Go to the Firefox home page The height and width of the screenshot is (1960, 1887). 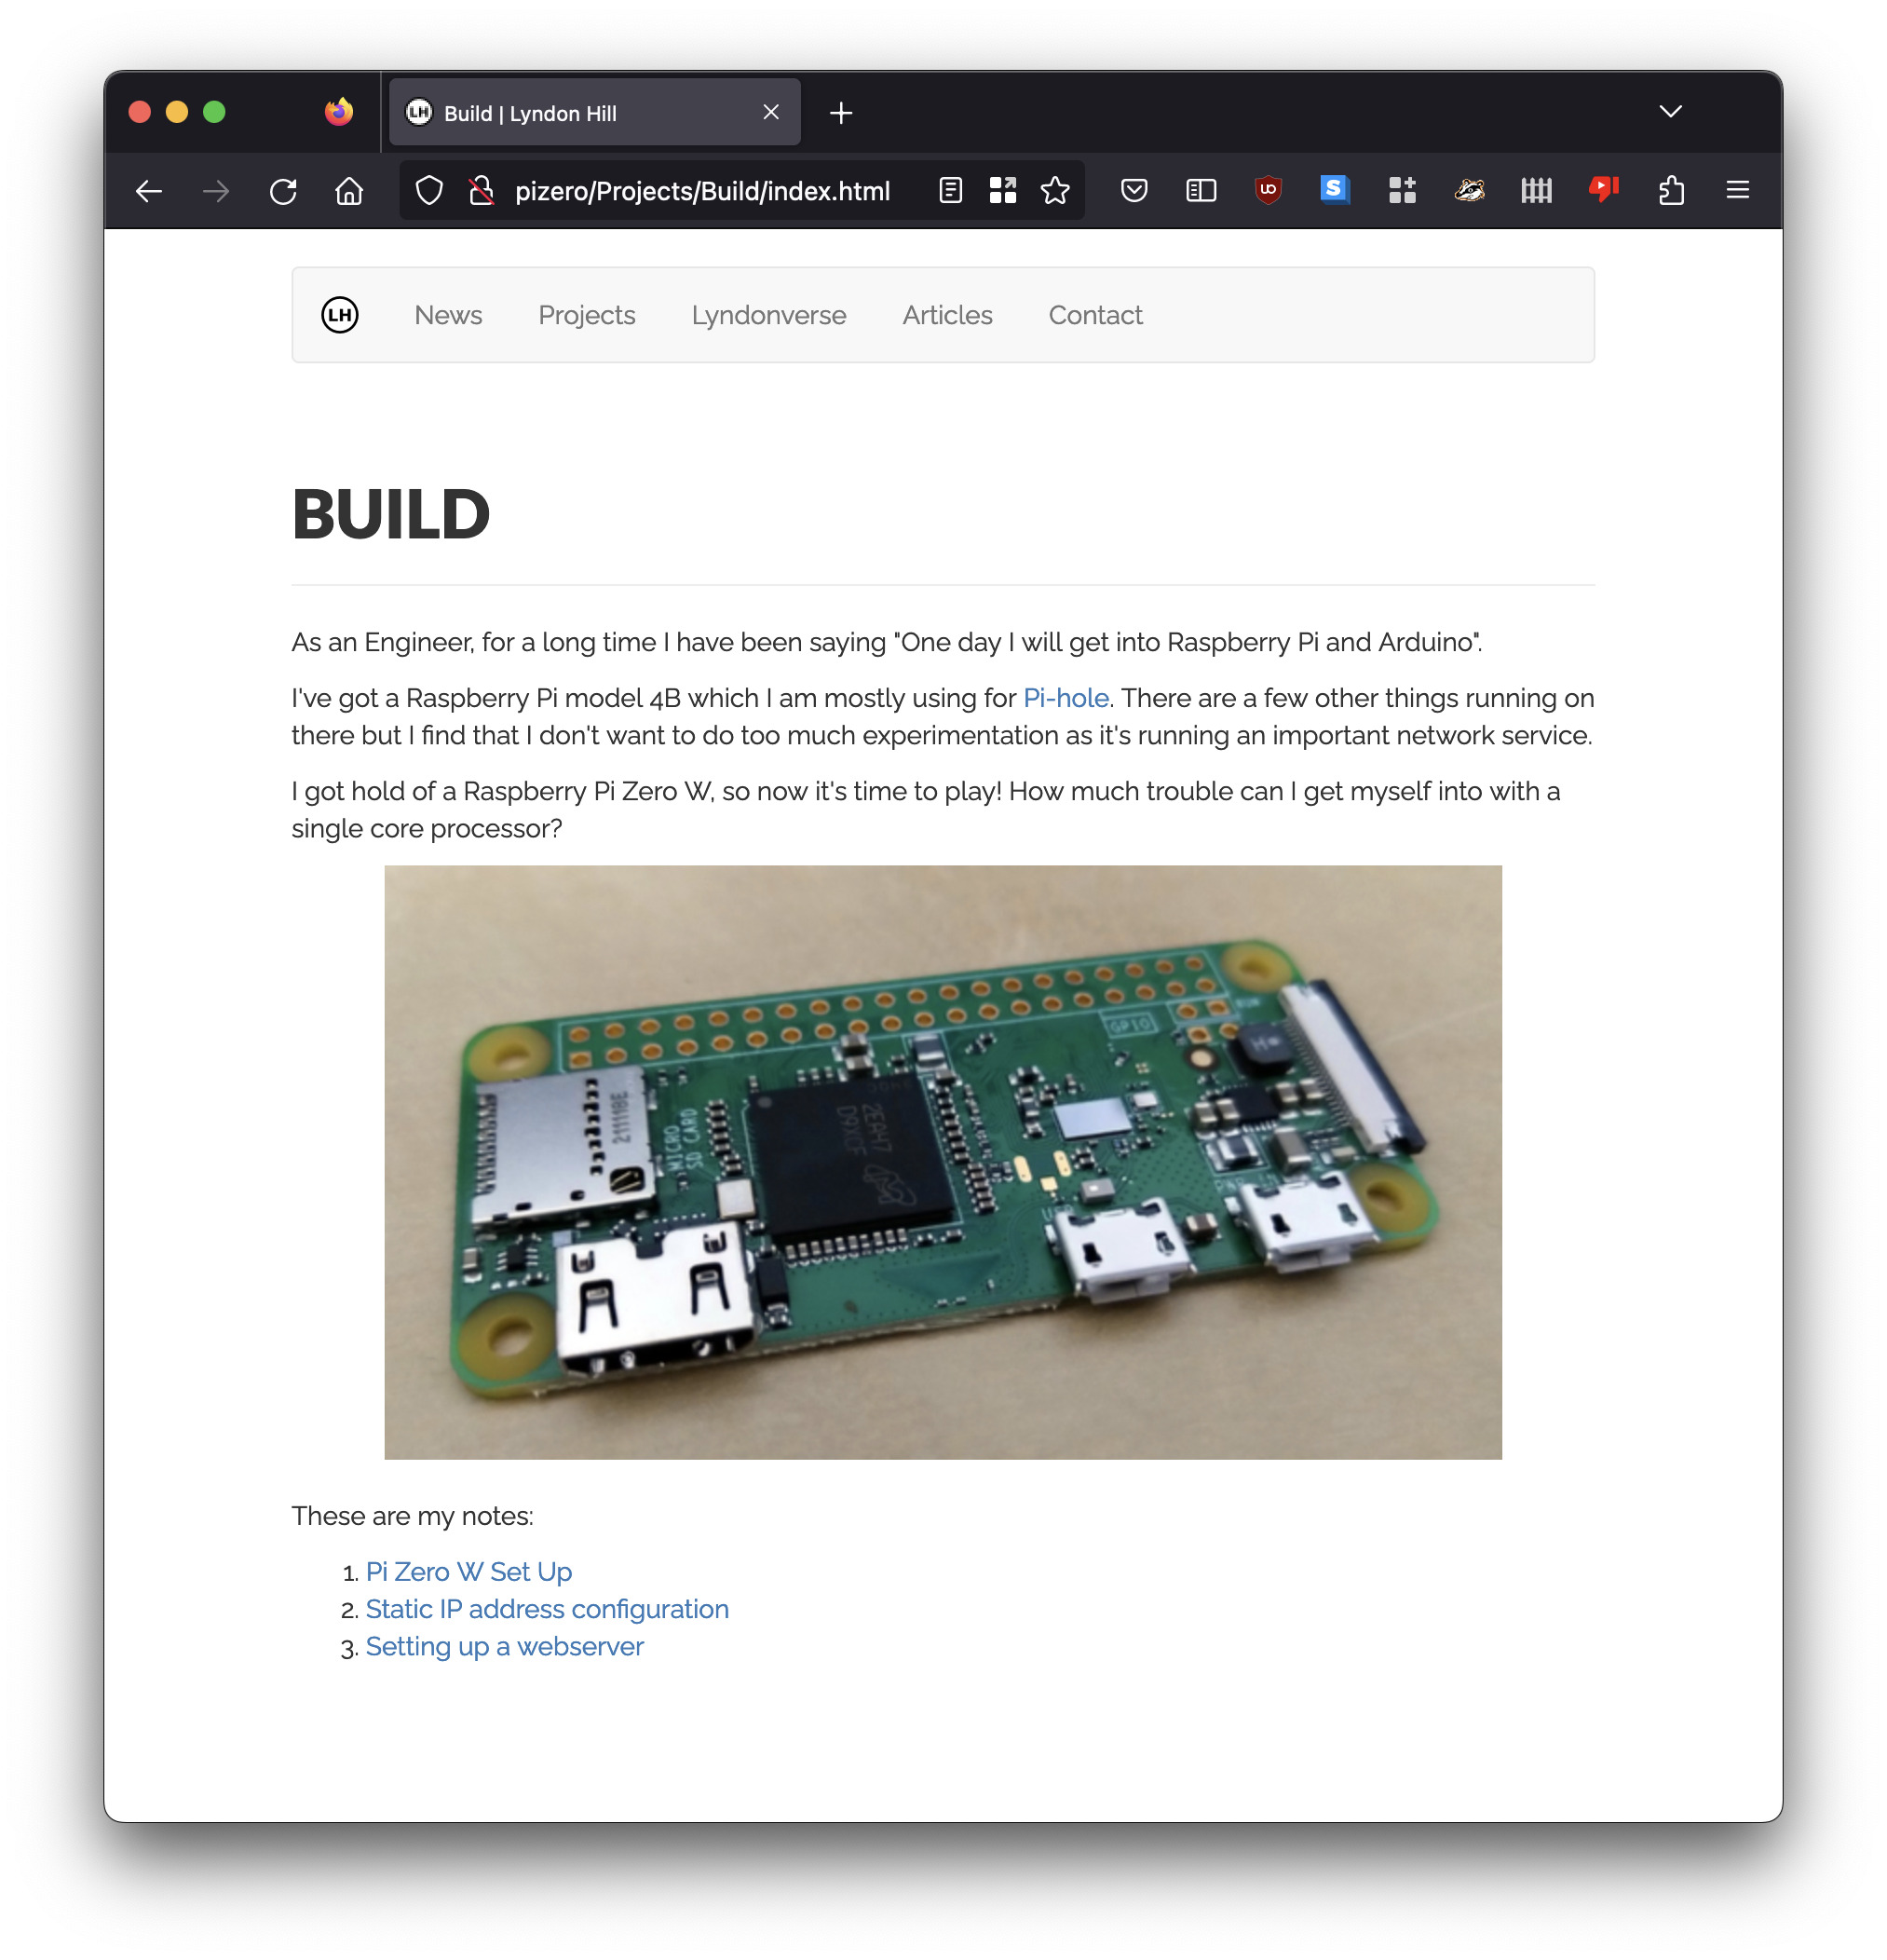tap(349, 191)
